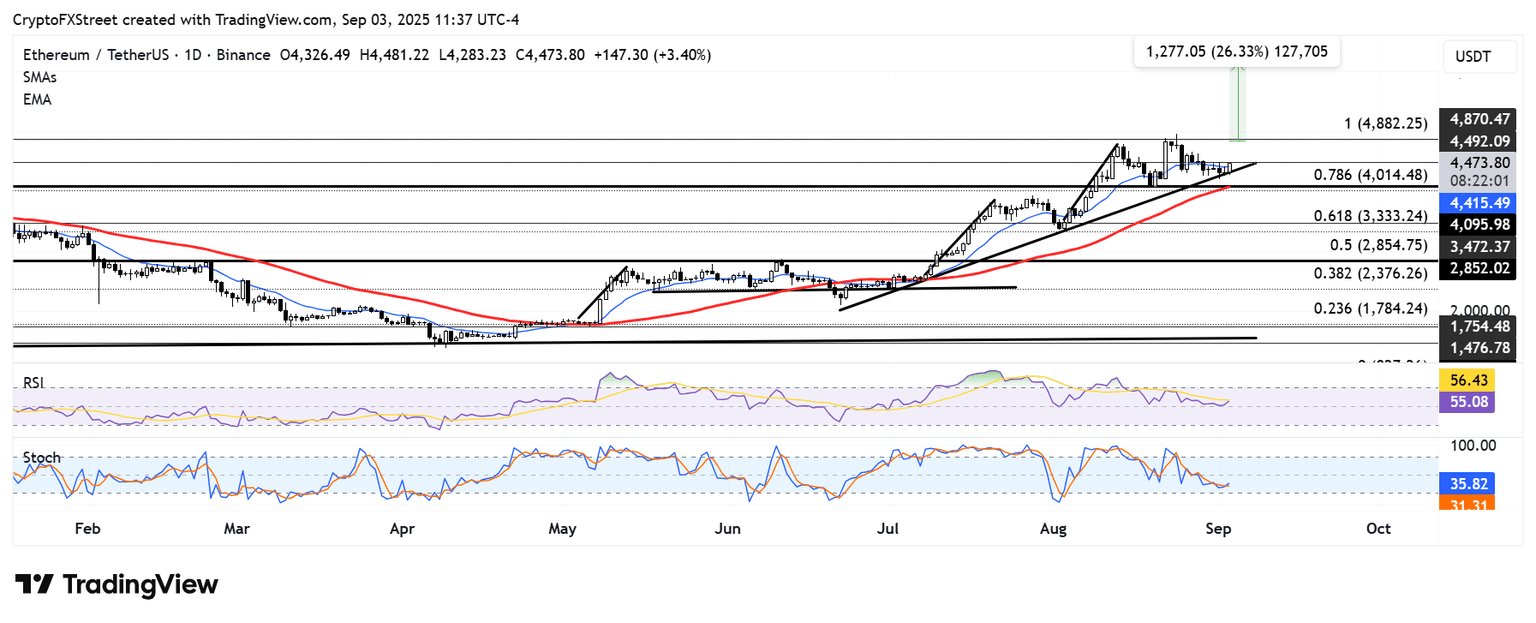Click the green price-range measurement arrow
The image size is (1536, 623).
(1237, 104)
